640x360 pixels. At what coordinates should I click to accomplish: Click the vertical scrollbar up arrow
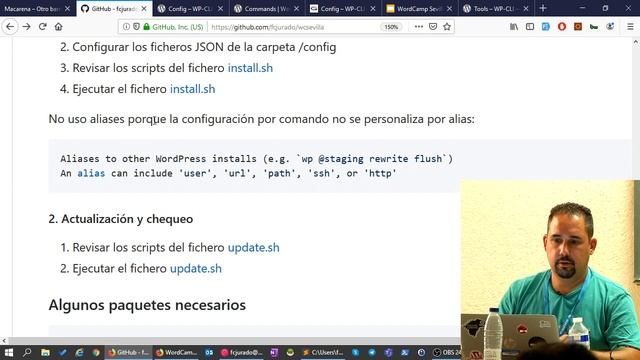pyautogui.click(x=636, y=42)
